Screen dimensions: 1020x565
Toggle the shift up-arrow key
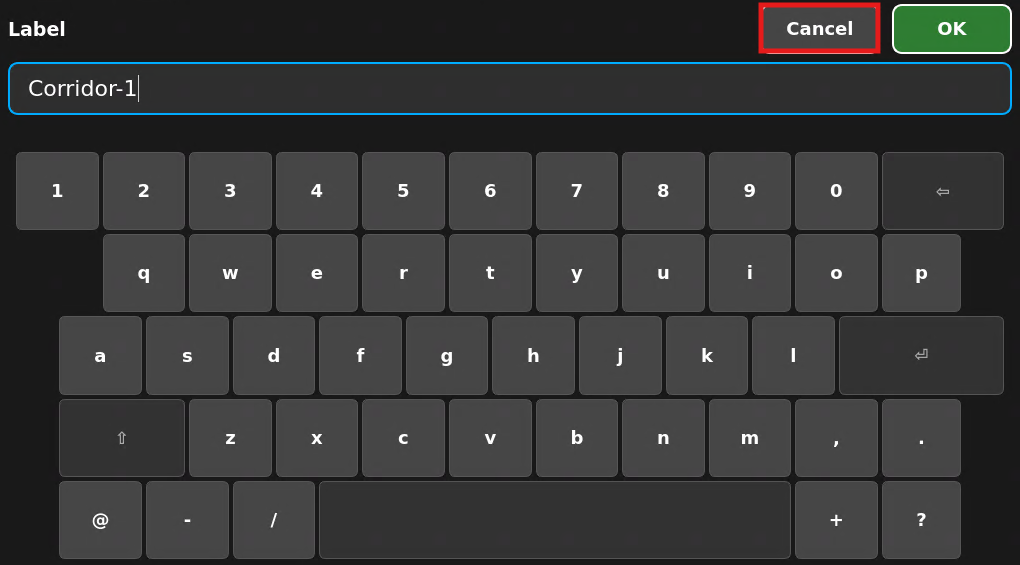tap(122, 438)
